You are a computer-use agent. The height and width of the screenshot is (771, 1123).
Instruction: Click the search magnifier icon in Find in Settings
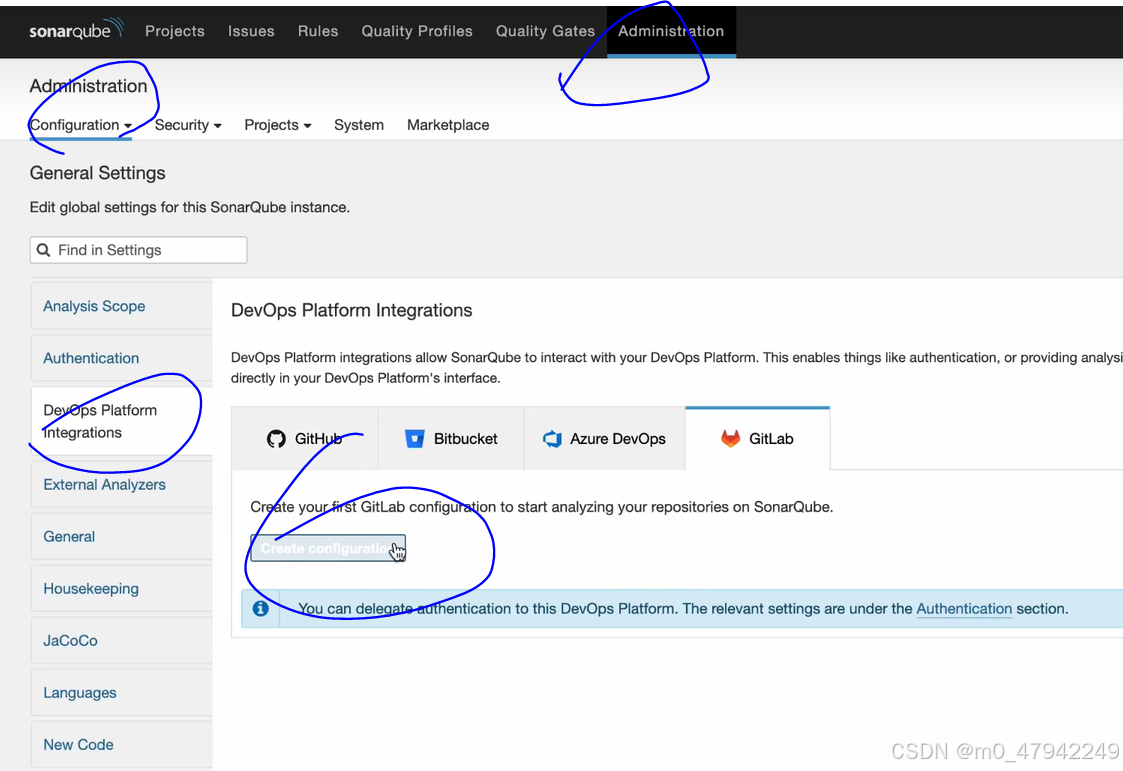pos(43,250)
